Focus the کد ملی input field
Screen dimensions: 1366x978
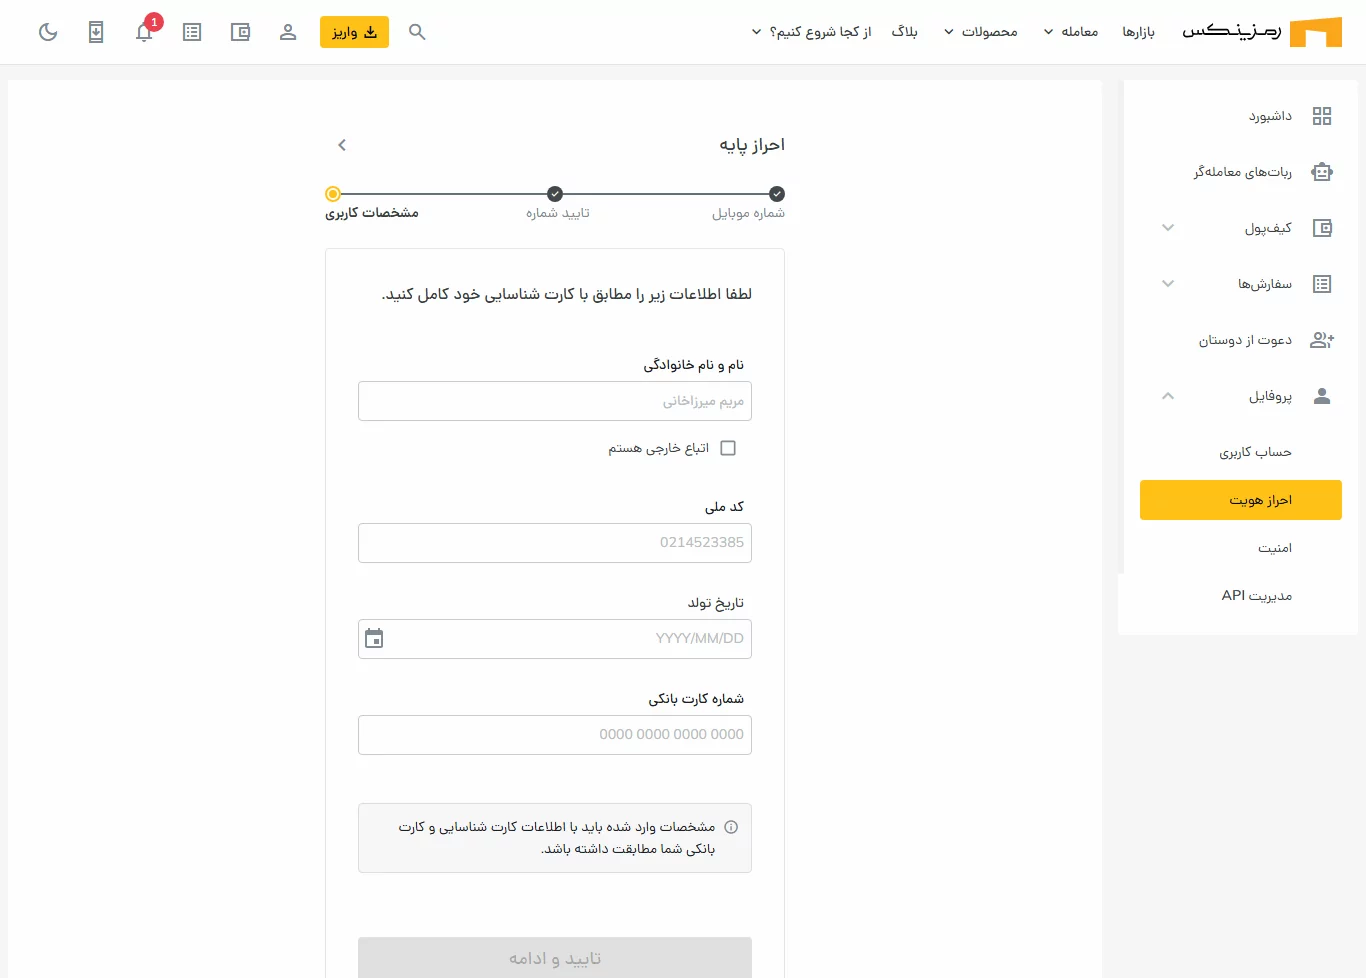click(555, 543)
